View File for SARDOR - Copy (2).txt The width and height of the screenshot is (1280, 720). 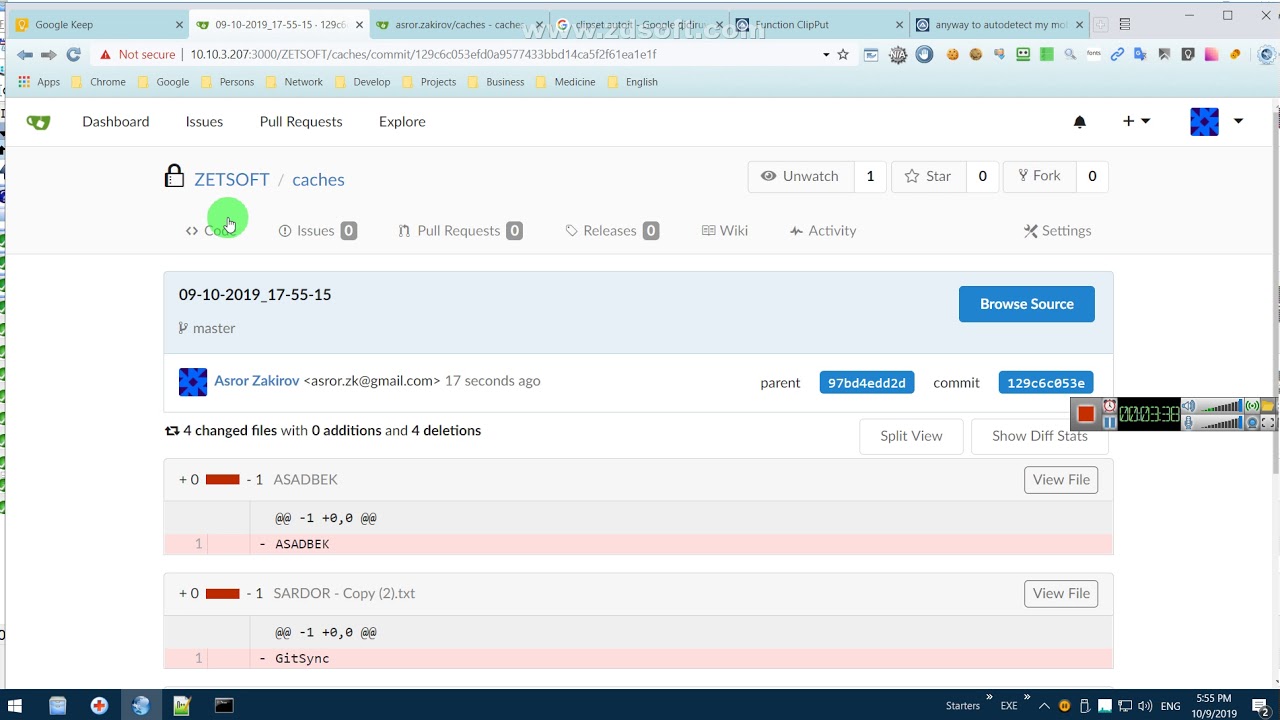1061,594
